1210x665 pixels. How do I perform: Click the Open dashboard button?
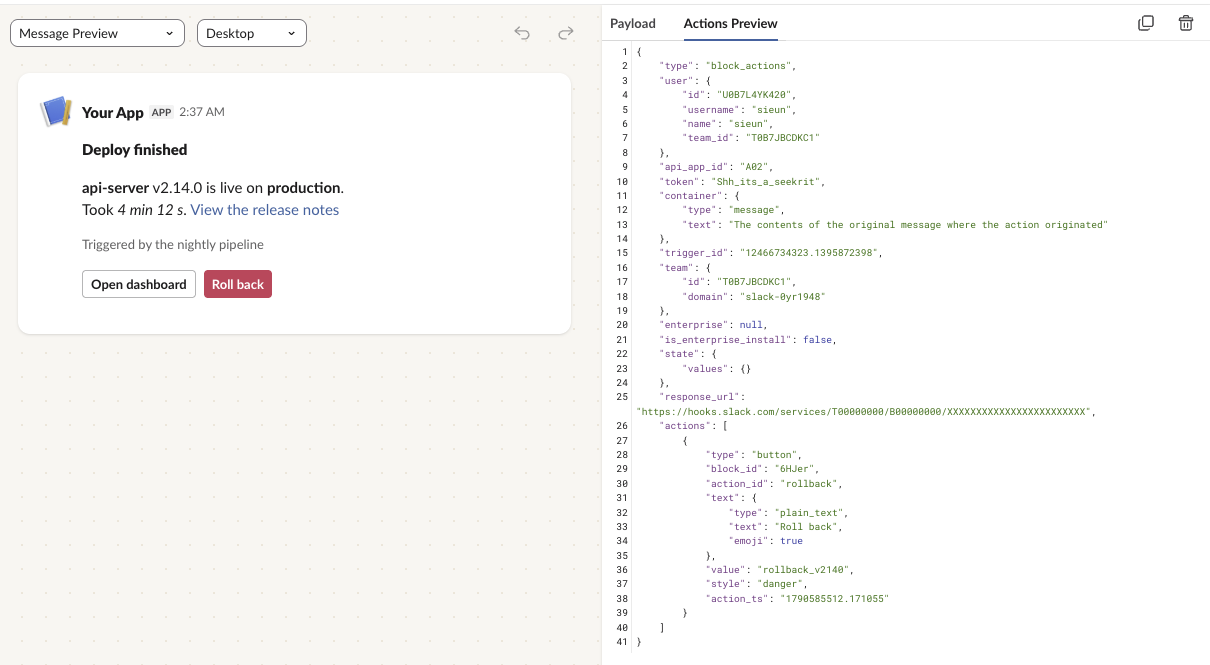pyautogui.click(x=139, y=284)
